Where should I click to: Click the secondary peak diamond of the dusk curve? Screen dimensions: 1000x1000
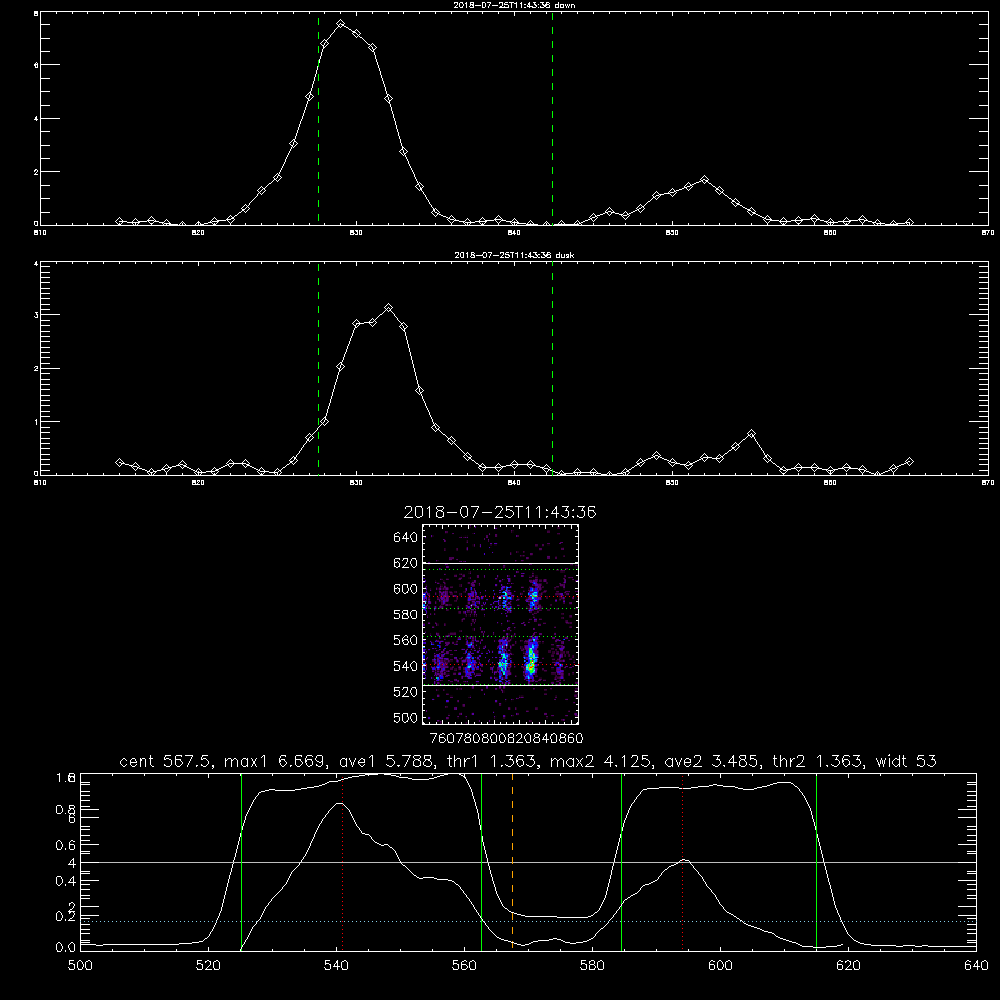tap(751, 434)
